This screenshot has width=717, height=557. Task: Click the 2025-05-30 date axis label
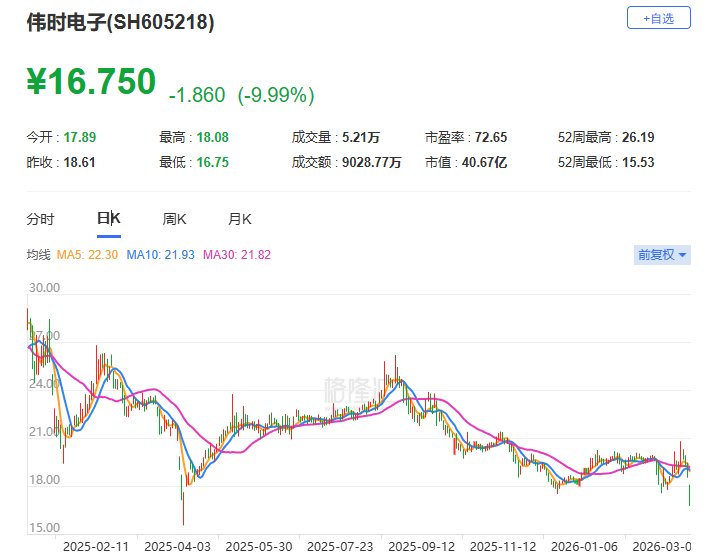[x=259, y=546]
